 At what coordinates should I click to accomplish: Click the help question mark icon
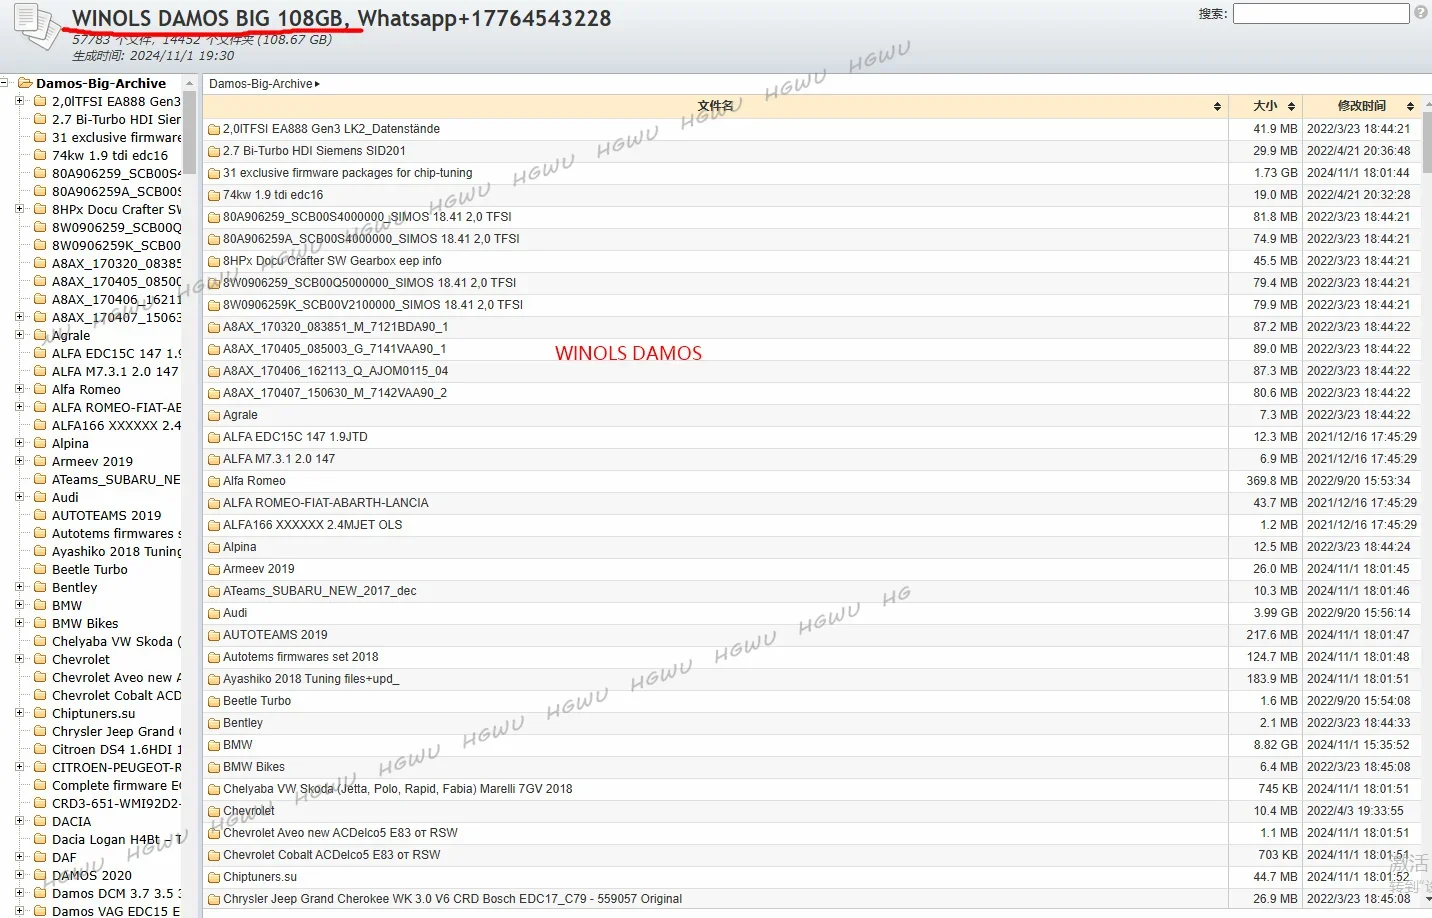[1421, 13]
